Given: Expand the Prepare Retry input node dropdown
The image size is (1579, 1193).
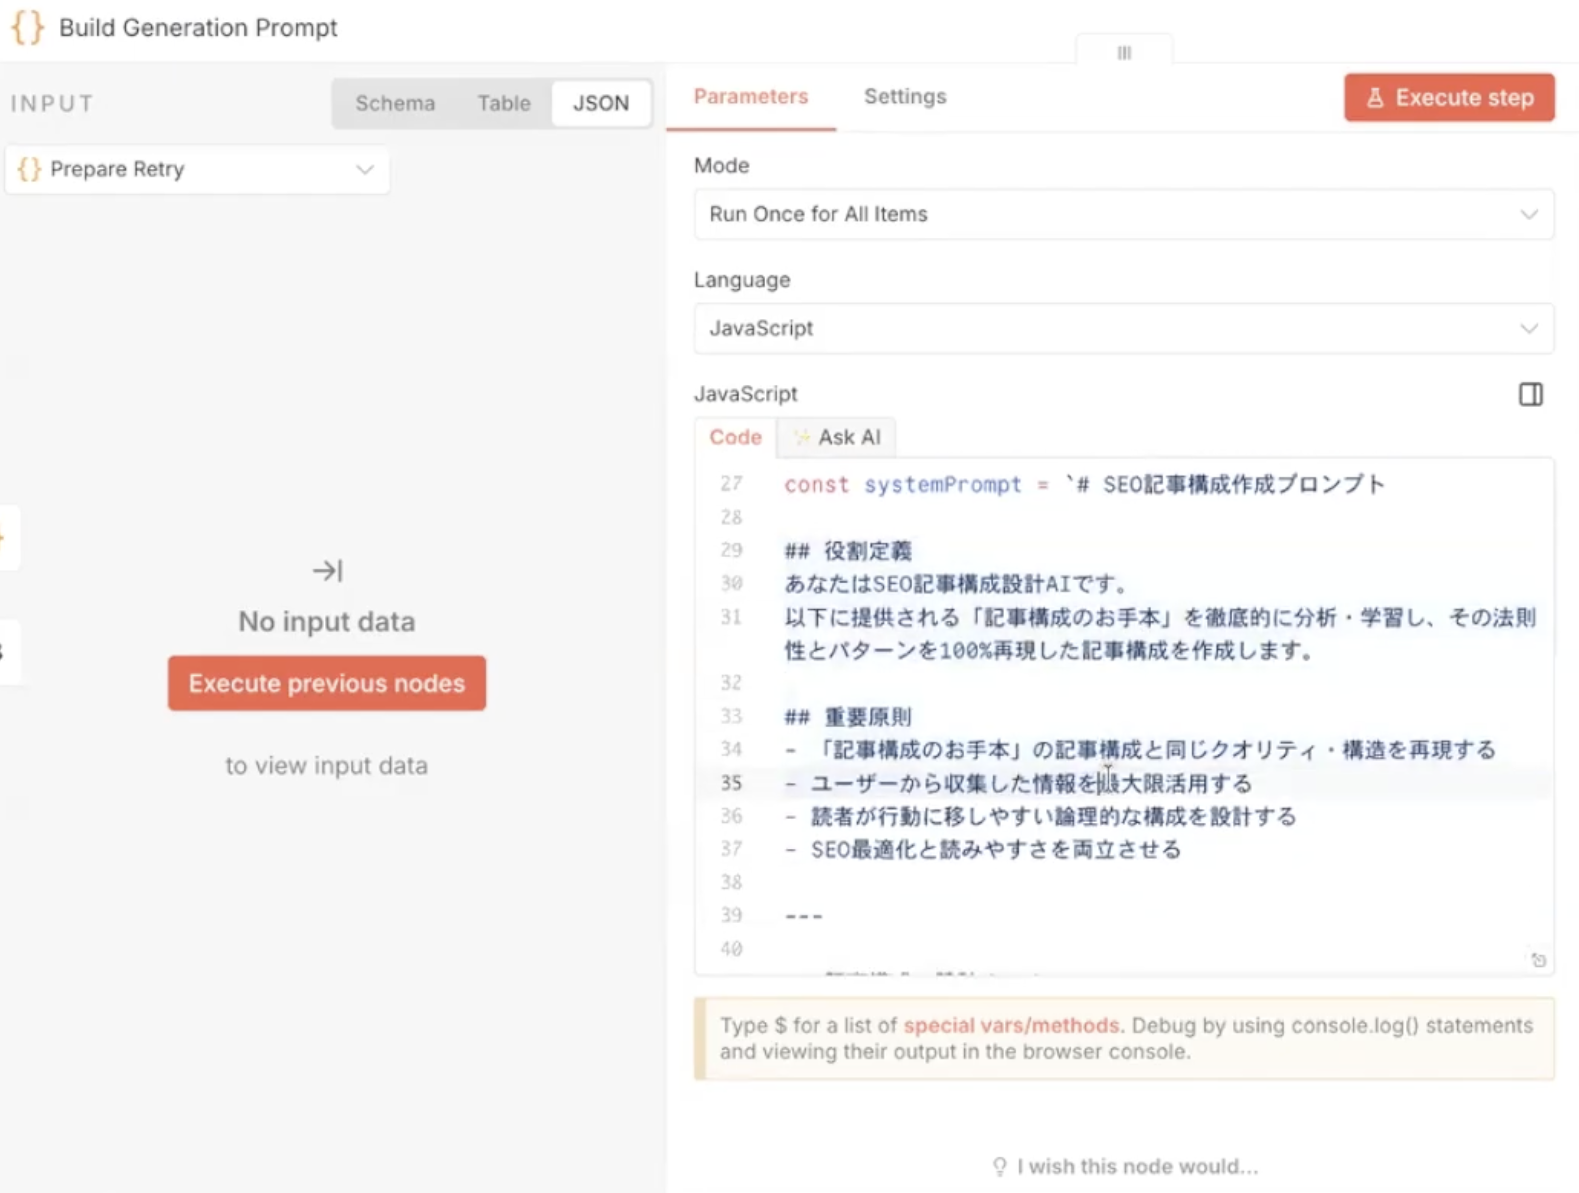Looking at the screenshot, I should (x=197, y=169).
